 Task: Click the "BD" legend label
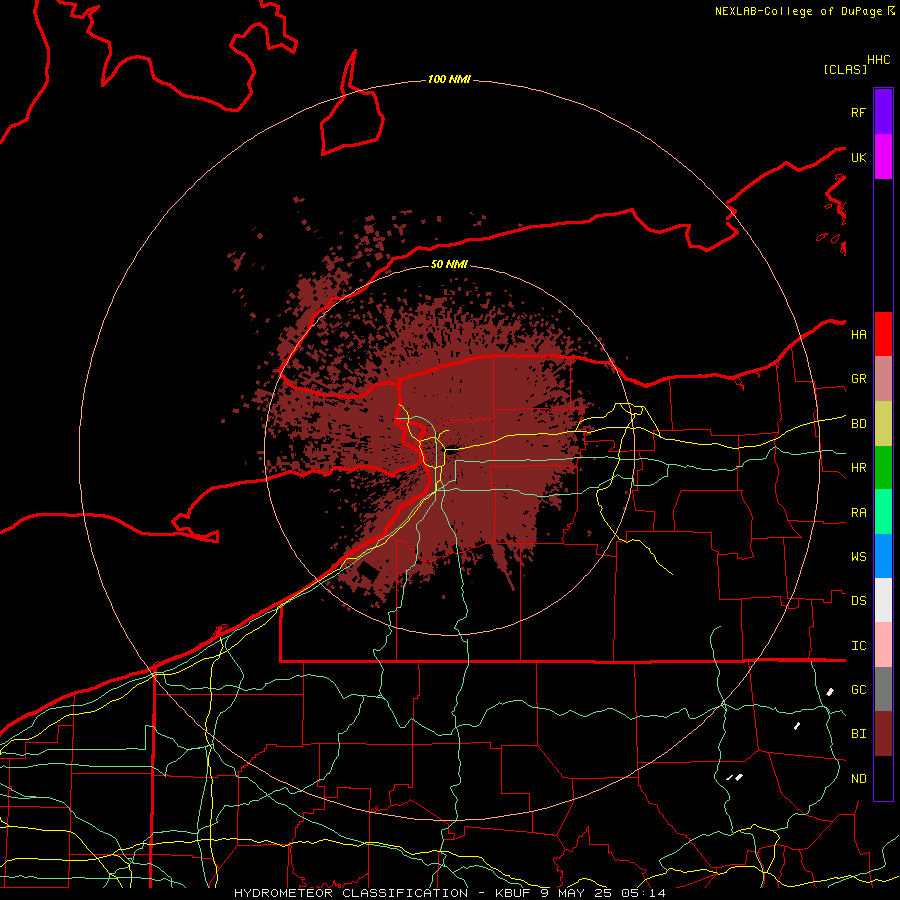tap(858, 424)
